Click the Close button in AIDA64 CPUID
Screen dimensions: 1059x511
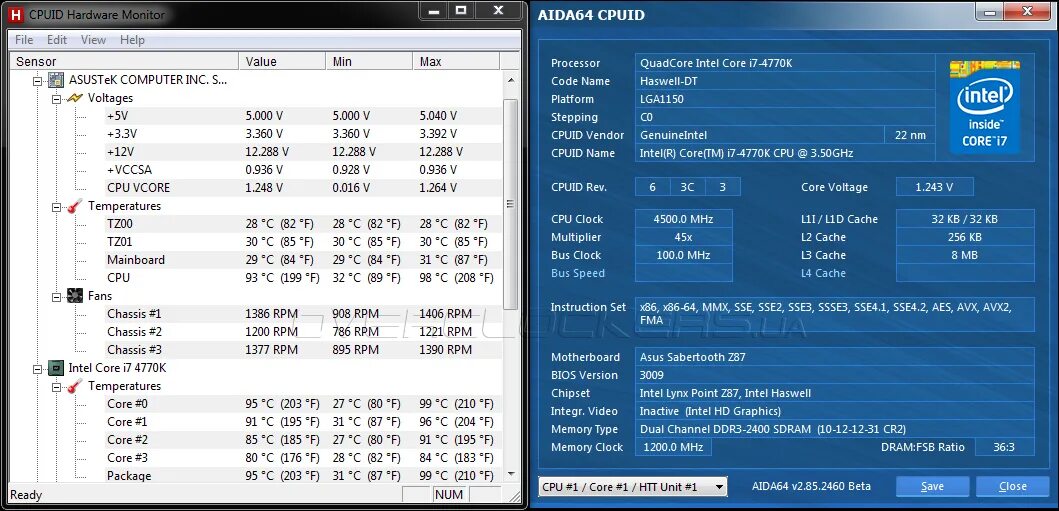(1012, 486)
